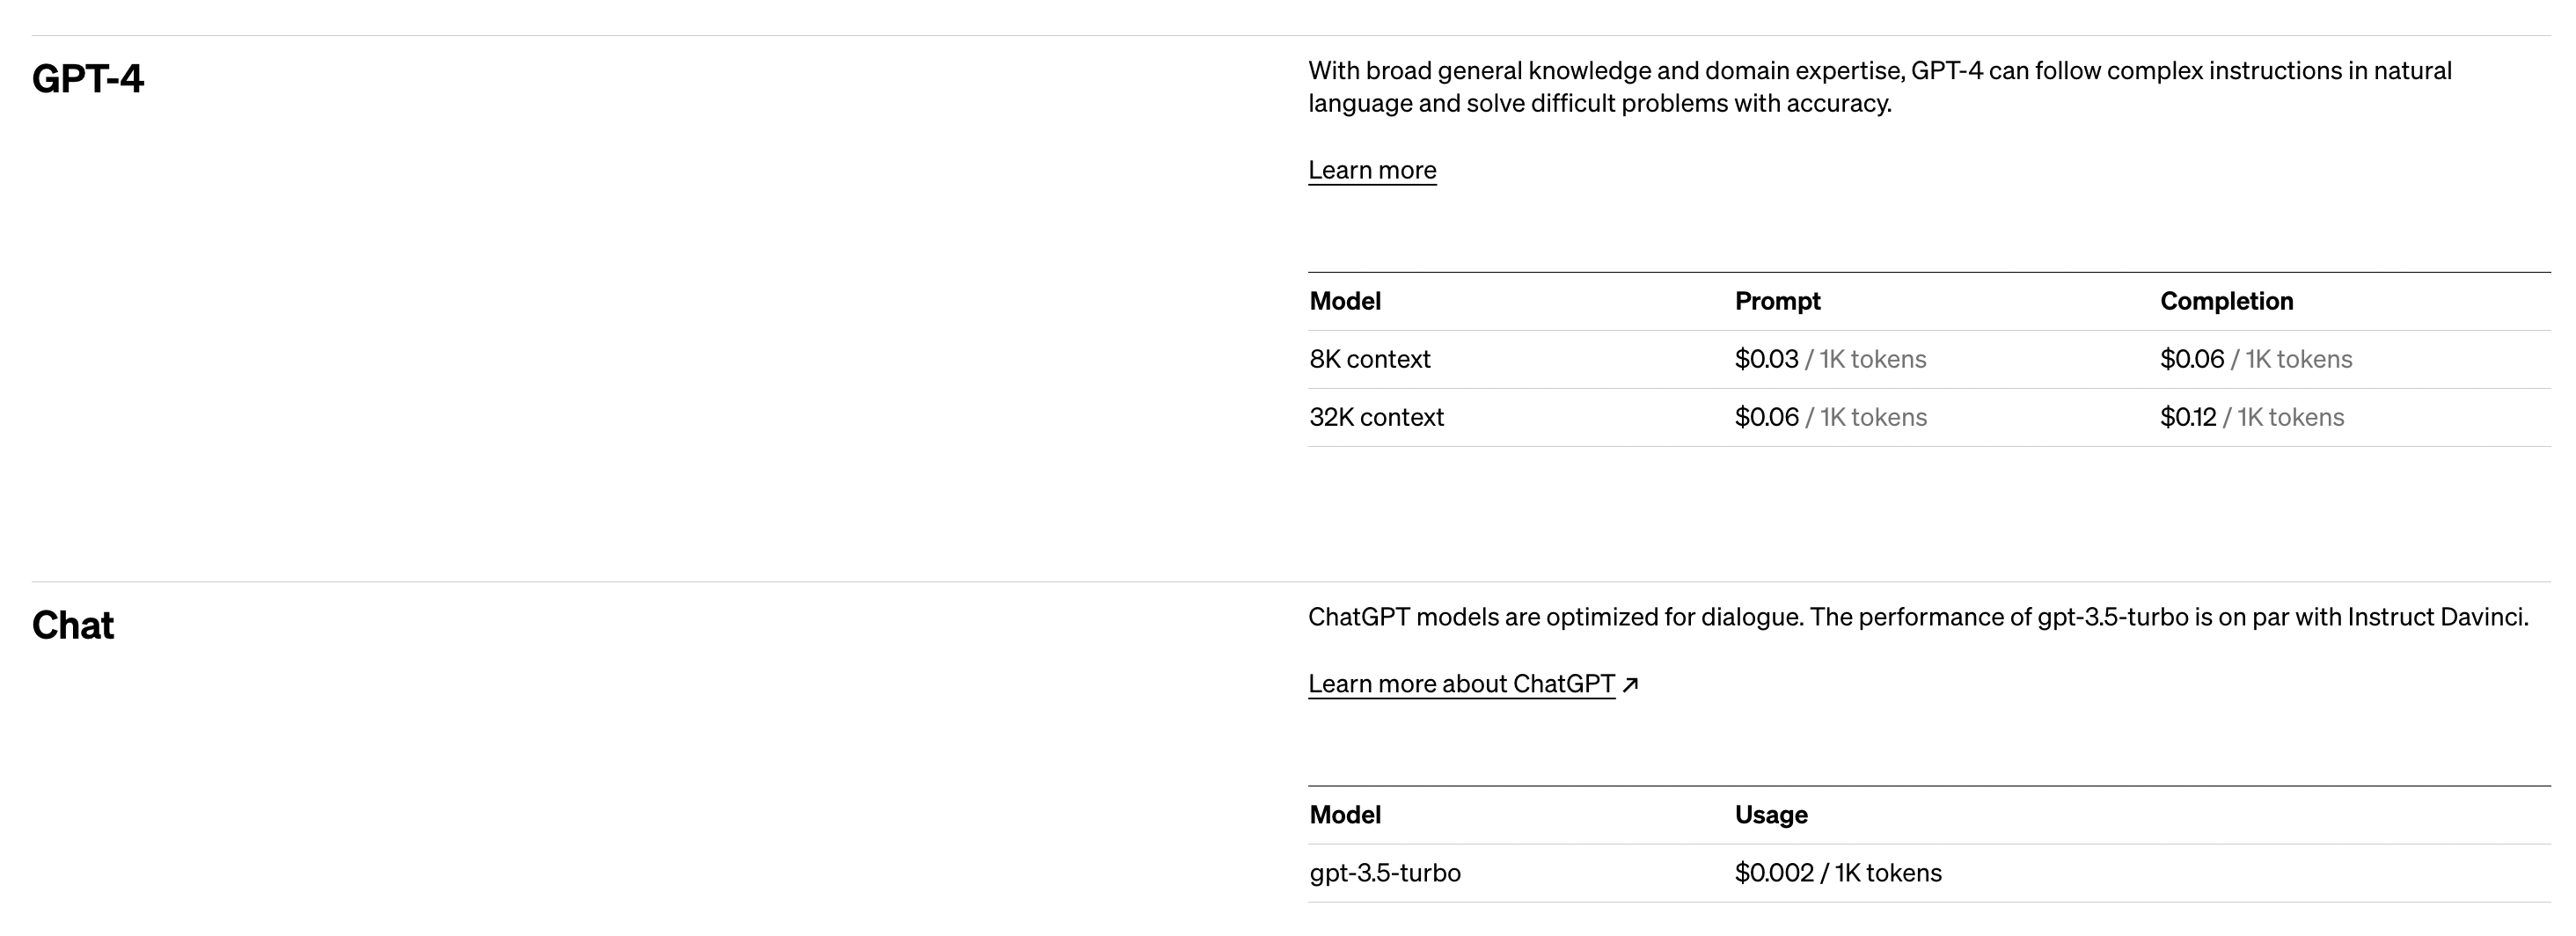2576x936 pixels.
Task: Select the GPT-4 section heading
Action: click(x=88, y=78)
